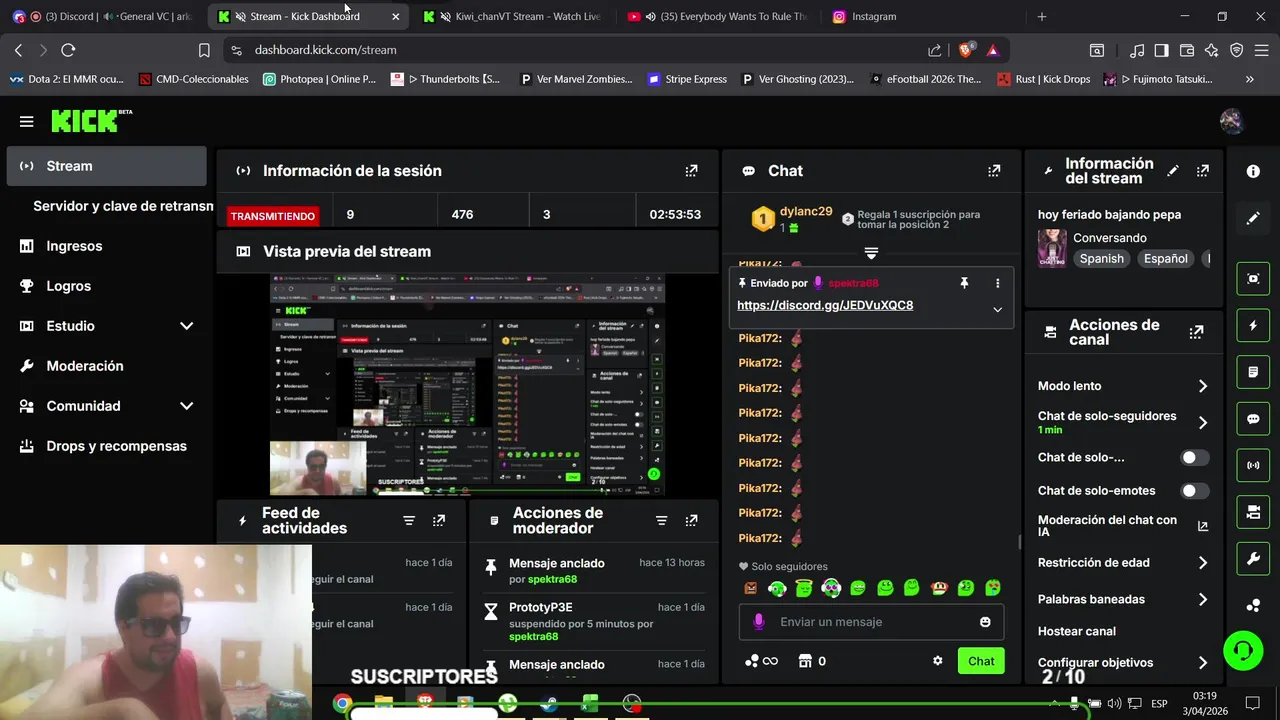Toggle the chat bubble icon in the sidebar
Viewport: 1280px width, 720px height.
tap(1253, 419)
